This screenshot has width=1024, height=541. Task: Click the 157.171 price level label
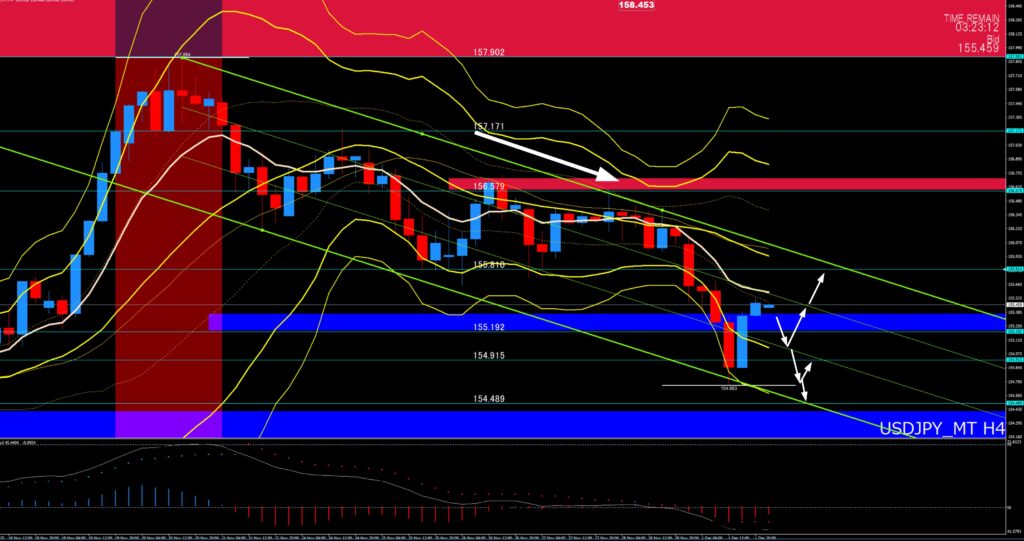coord(488,127)
